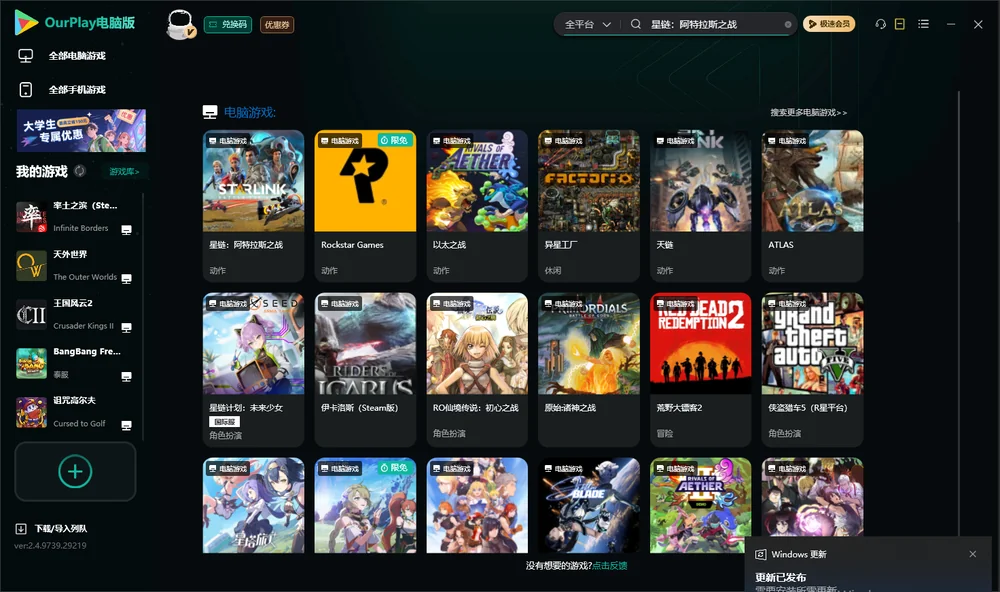This screenshot has height=592, width=1000.
Task: Click the PC icon on 天外世界 row
Action: pos(126,279)
